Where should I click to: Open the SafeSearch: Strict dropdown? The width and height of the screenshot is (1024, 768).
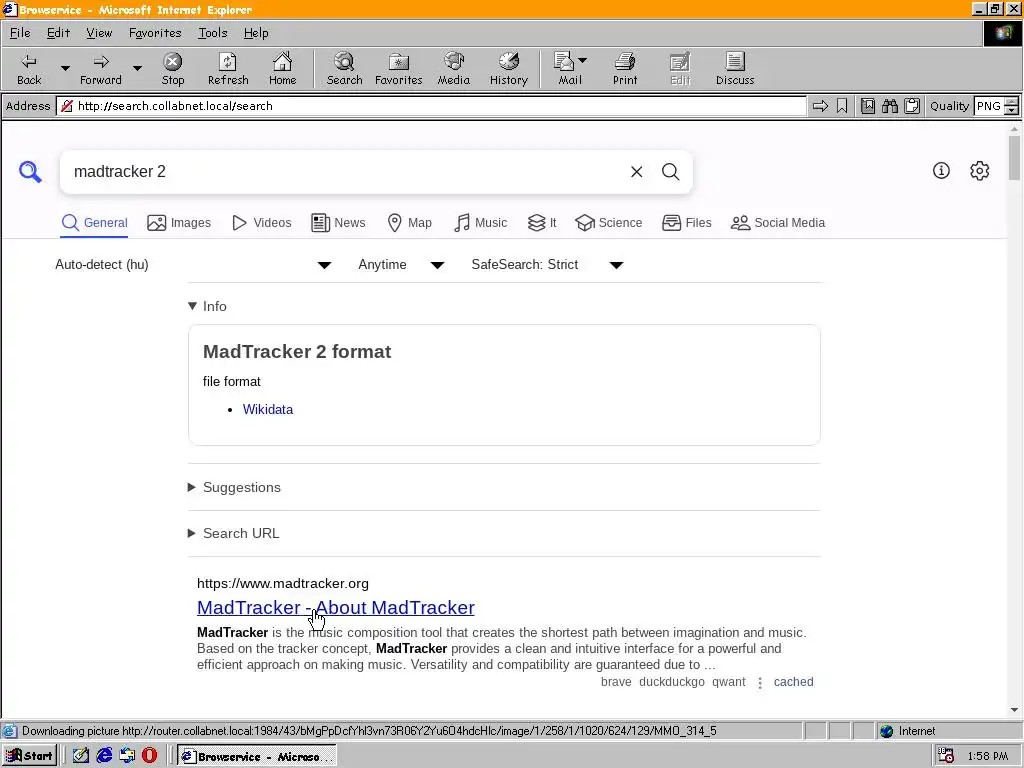point(547,264)
